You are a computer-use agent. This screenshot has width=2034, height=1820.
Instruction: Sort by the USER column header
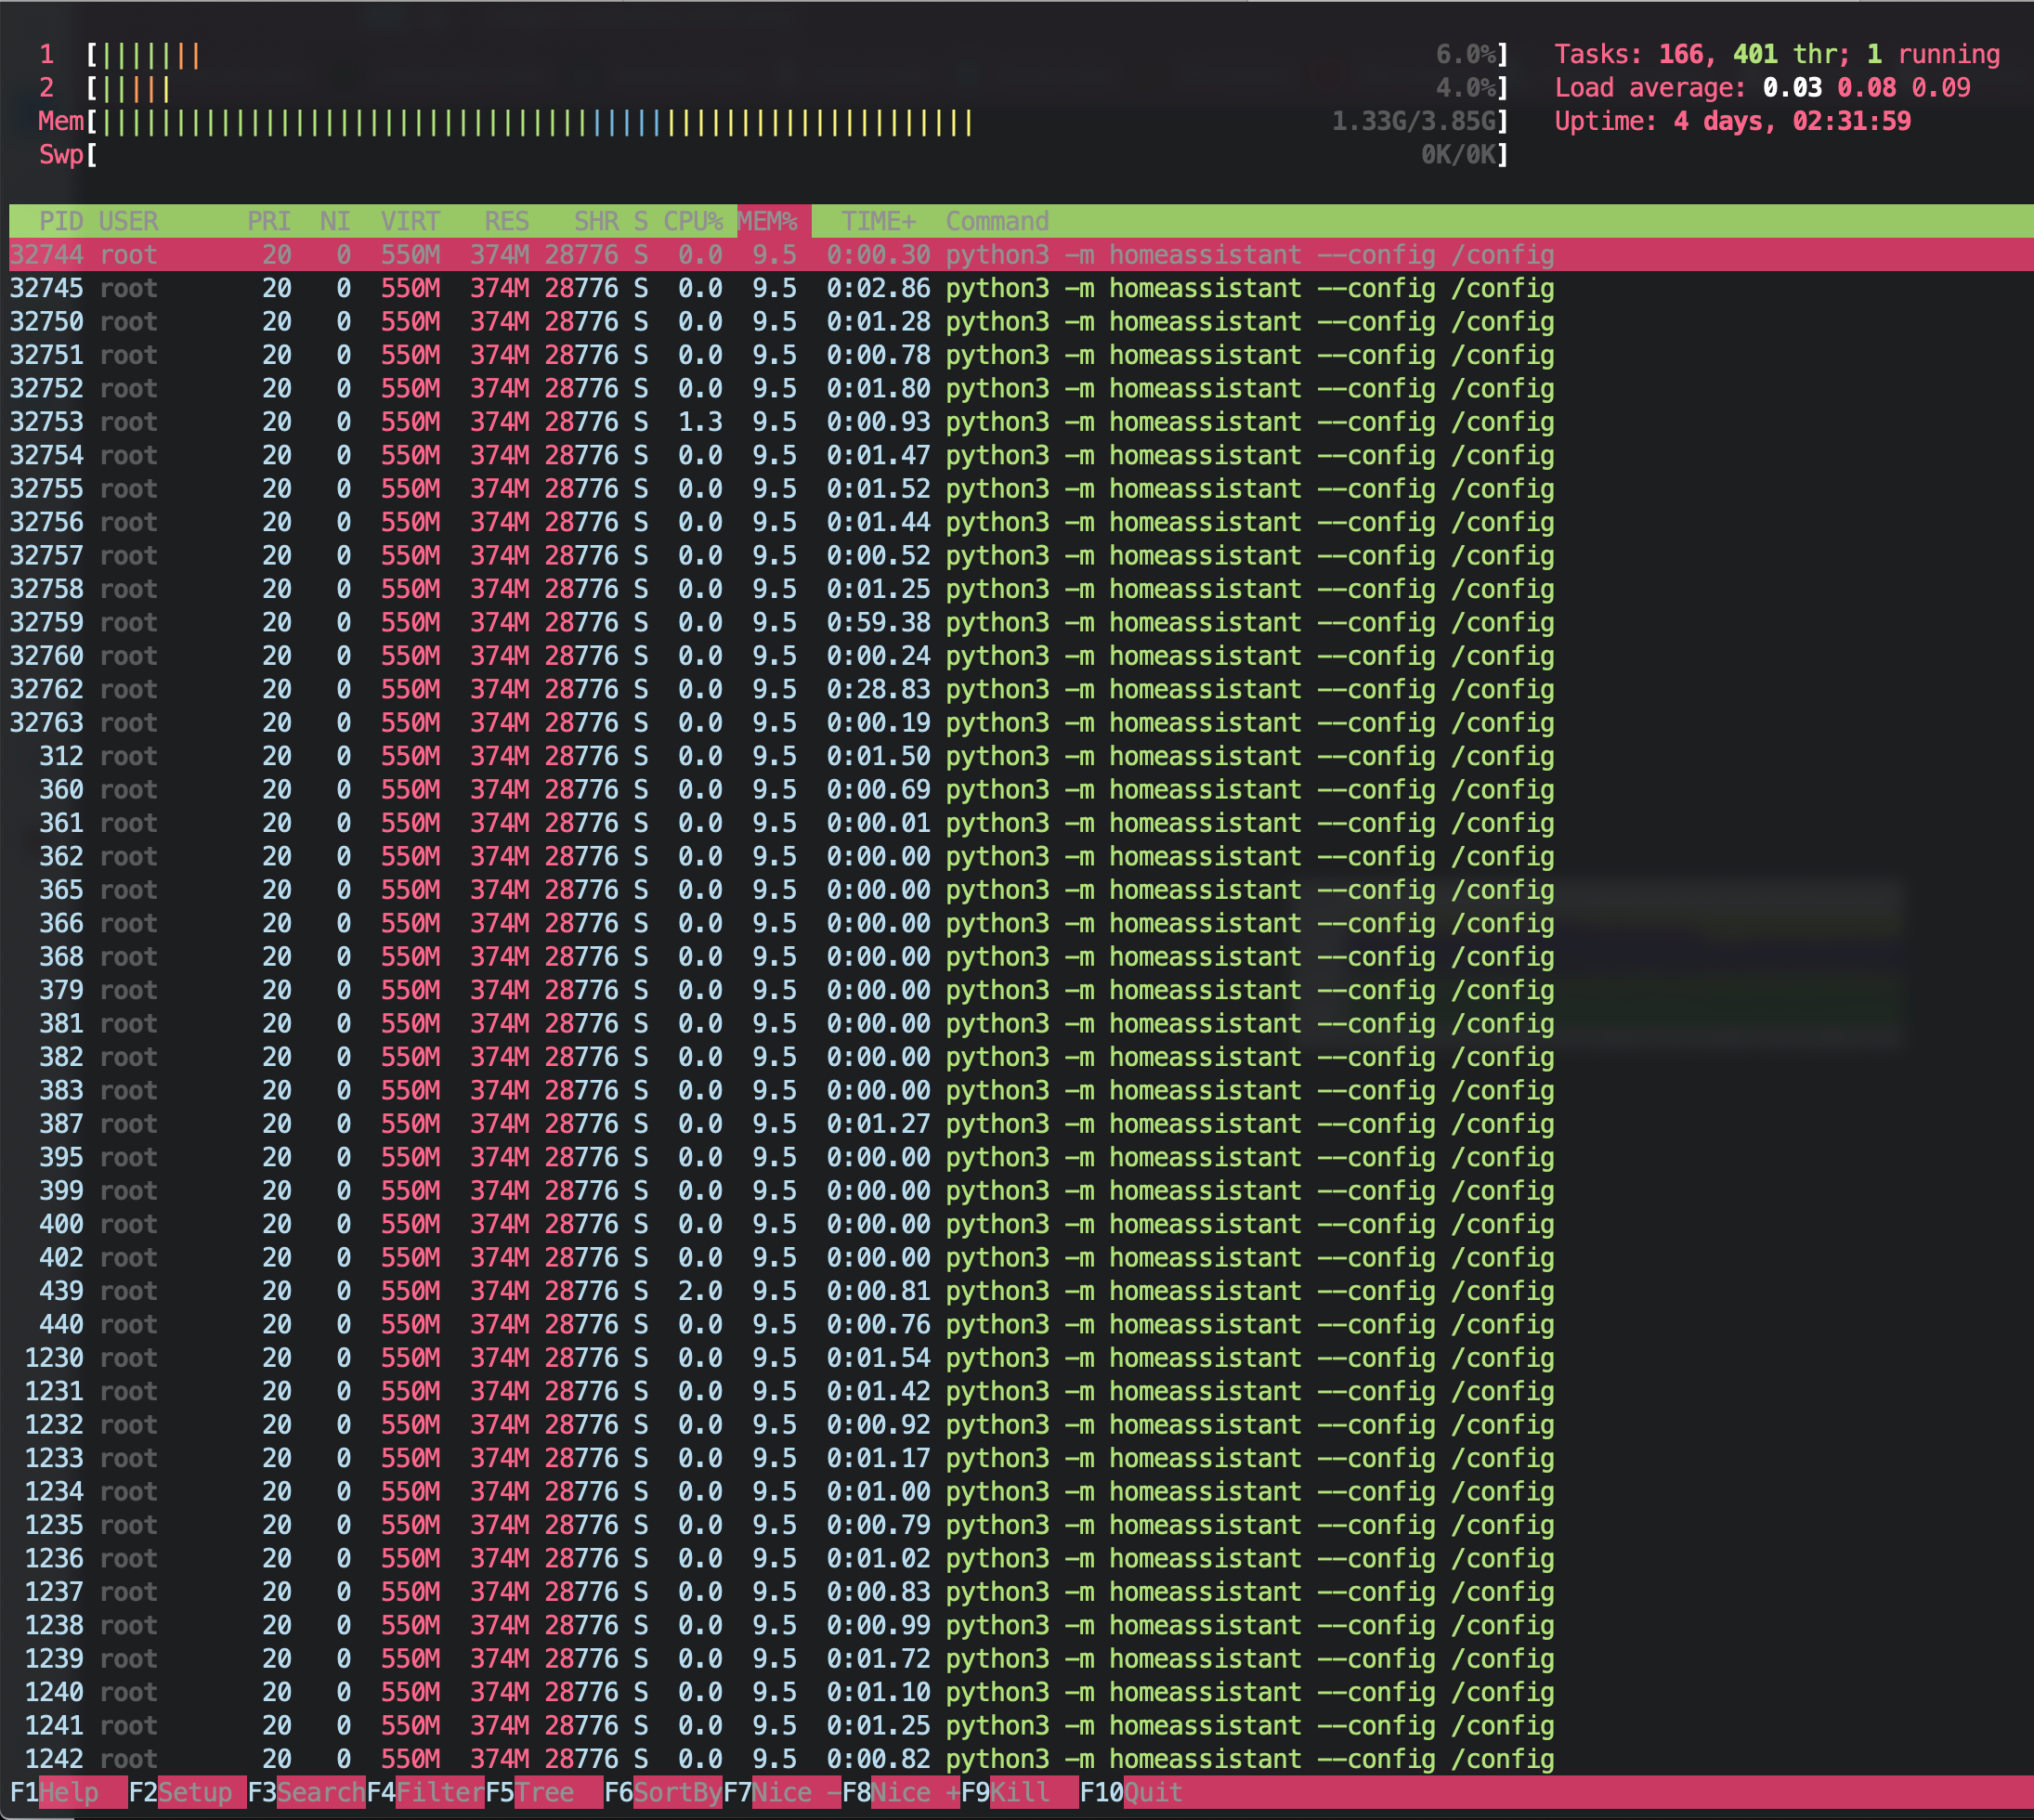tap(128, 221)
